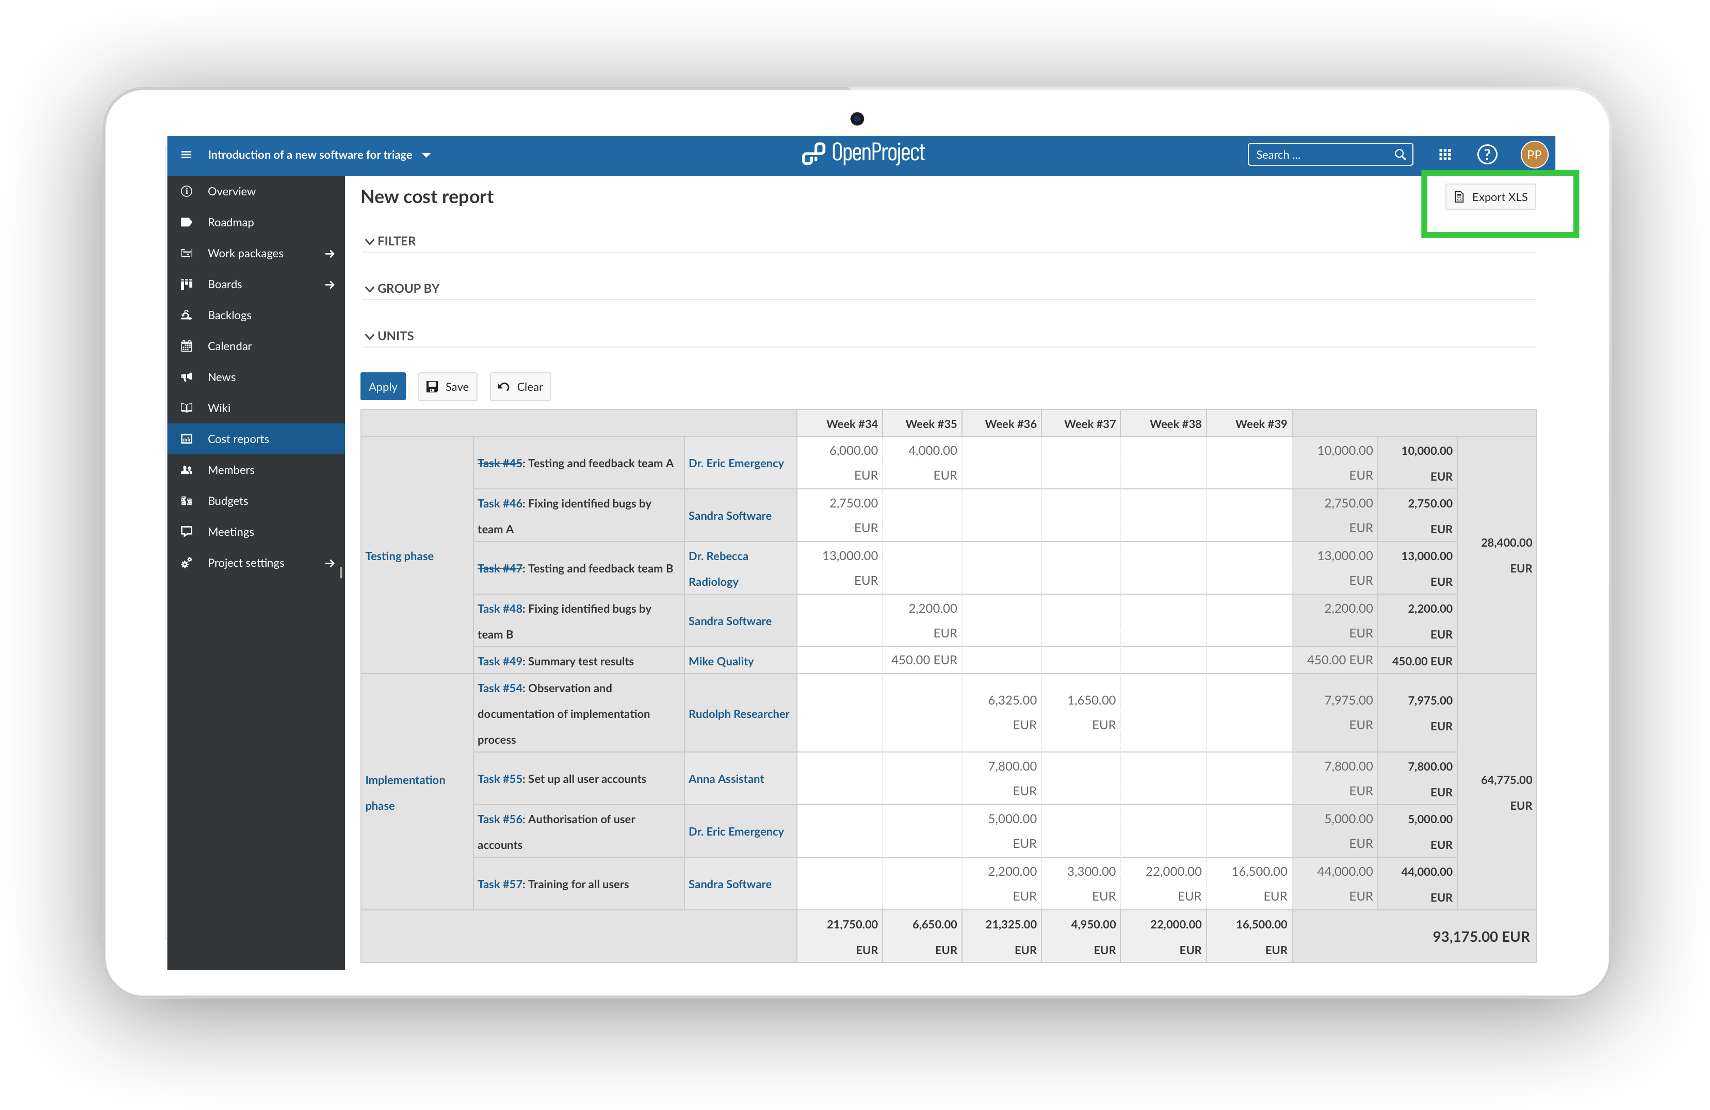Expand the GROUP BY section
The image size is (1710, 1110).
coord(402,288)
